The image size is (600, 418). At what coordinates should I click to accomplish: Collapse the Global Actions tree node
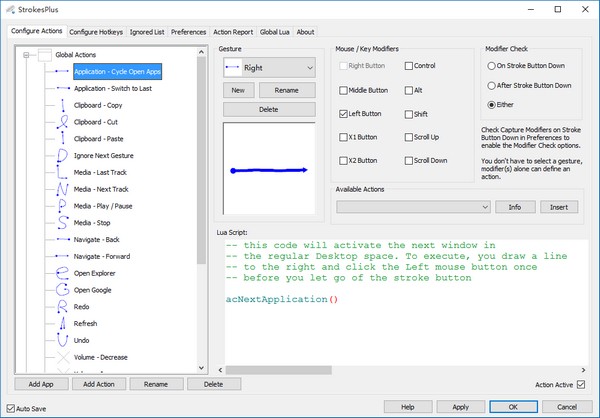(x=26, y=55)
